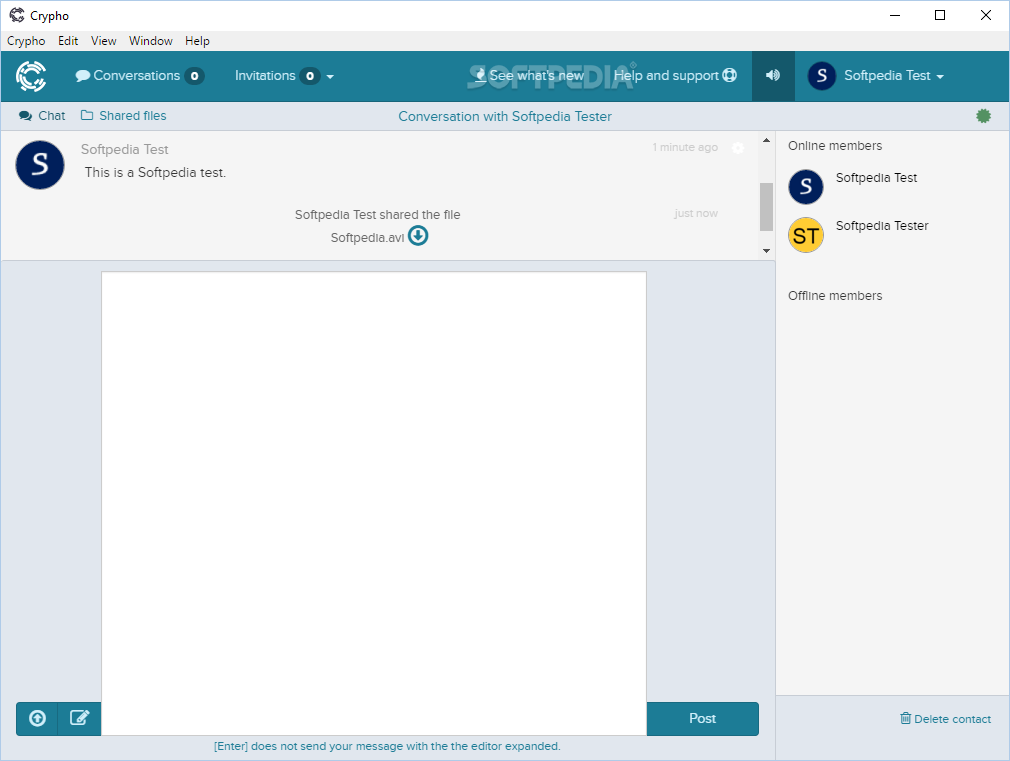This screenshot has height=761, width=1010.
Task: Delete this contact
Action: click(x=946, y=718)
